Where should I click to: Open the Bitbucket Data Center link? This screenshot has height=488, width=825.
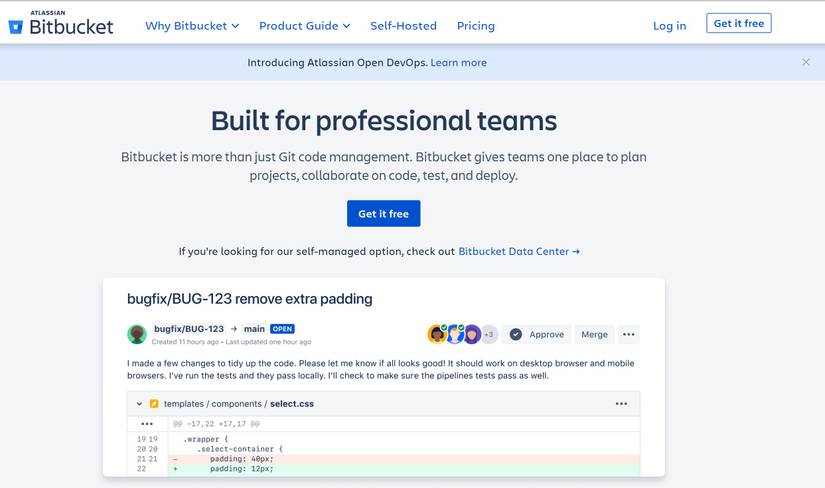tap(519, 251)
